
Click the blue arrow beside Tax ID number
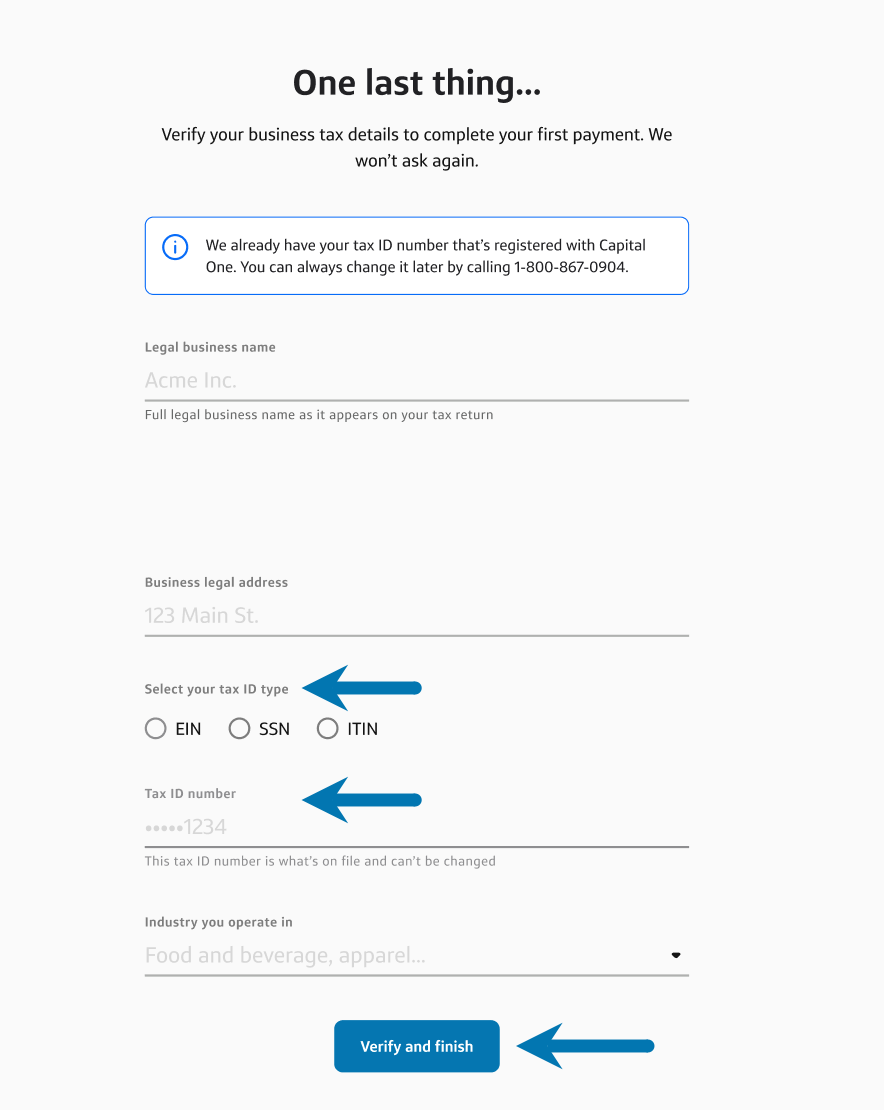362,800
